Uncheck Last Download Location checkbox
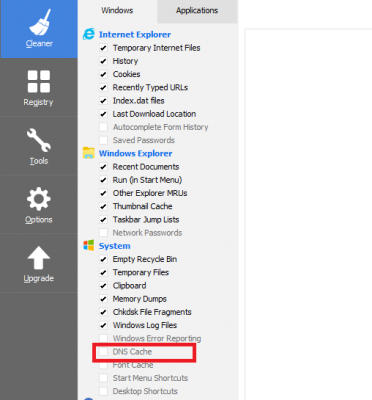 (103, 114)
